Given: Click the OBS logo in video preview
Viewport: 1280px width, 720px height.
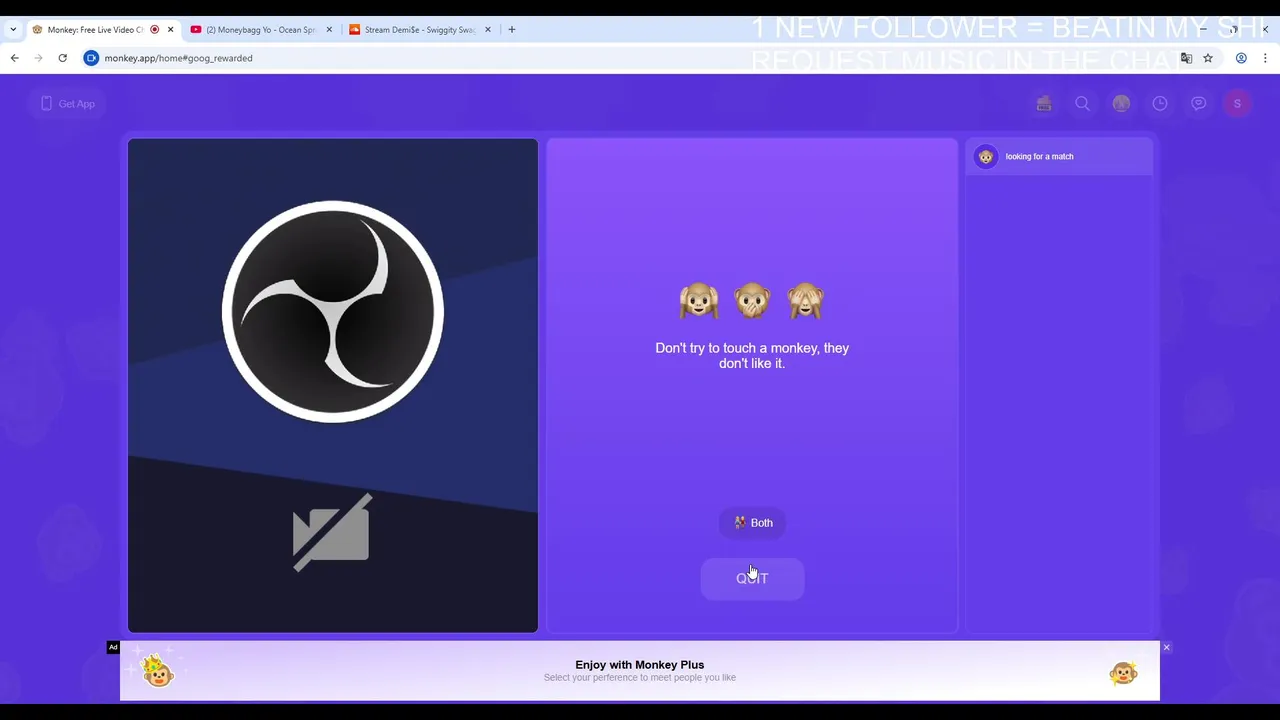Looking at the screenshot, I should click(333, 312).
